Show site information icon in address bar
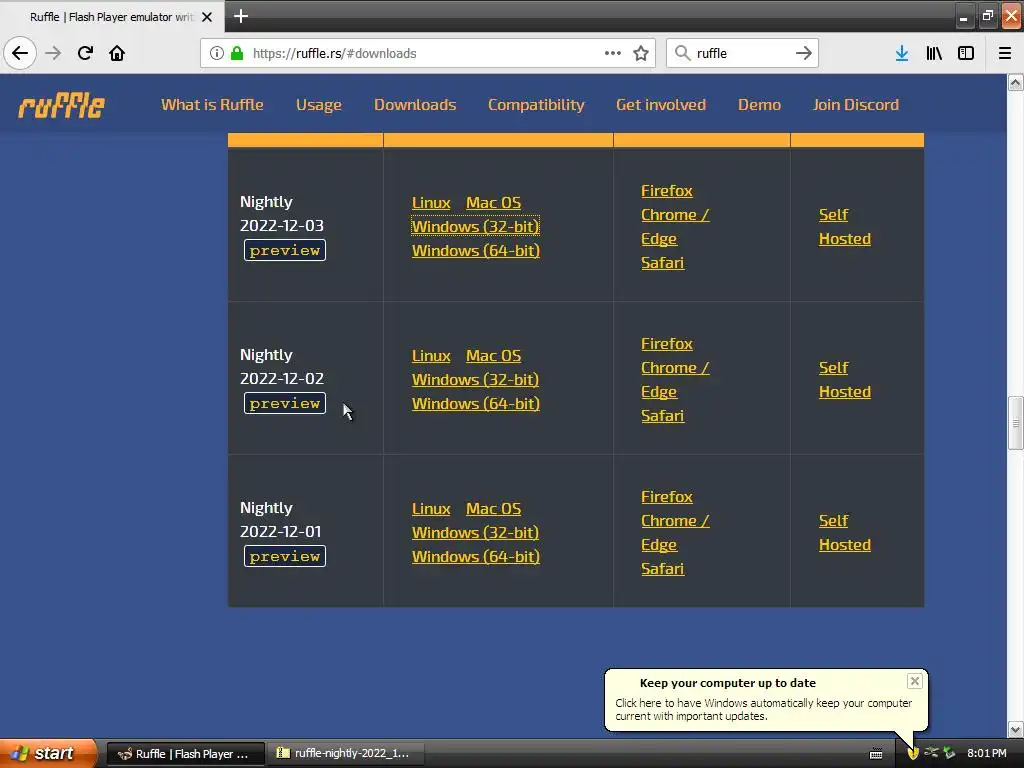The image size is (1024, 768). 217,53
